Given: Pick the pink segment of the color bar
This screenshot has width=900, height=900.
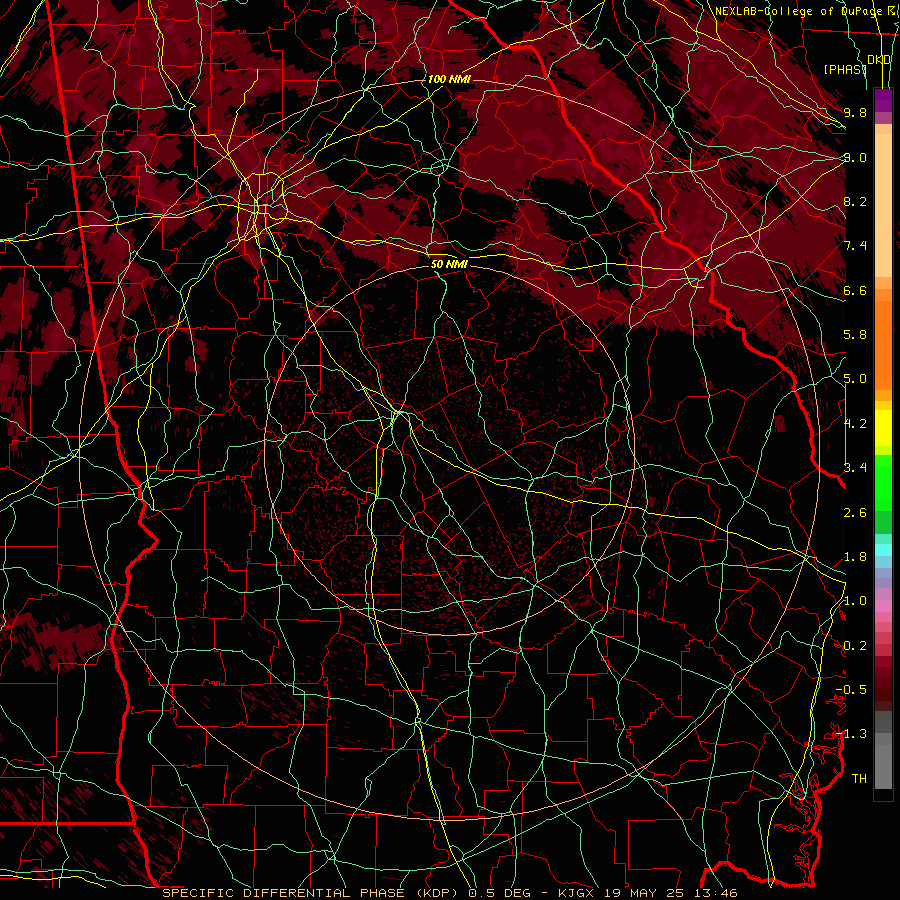Looking at the screenshot, I should pyautogui.click(x=883, y=606).
